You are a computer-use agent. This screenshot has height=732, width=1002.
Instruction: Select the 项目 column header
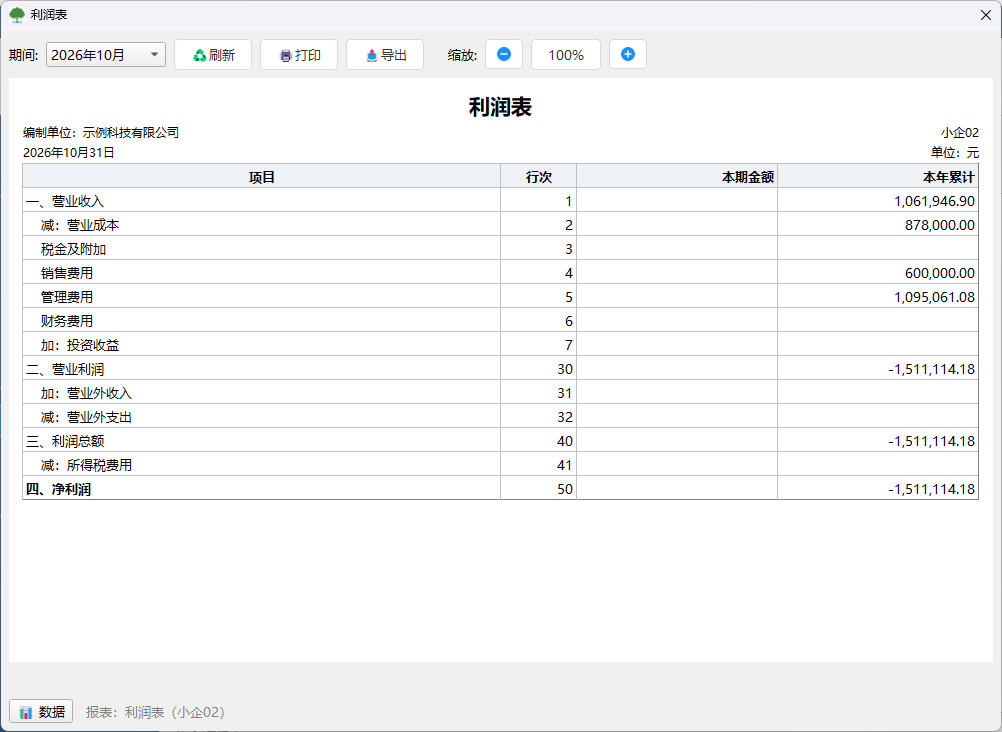(x=261, y=177)
